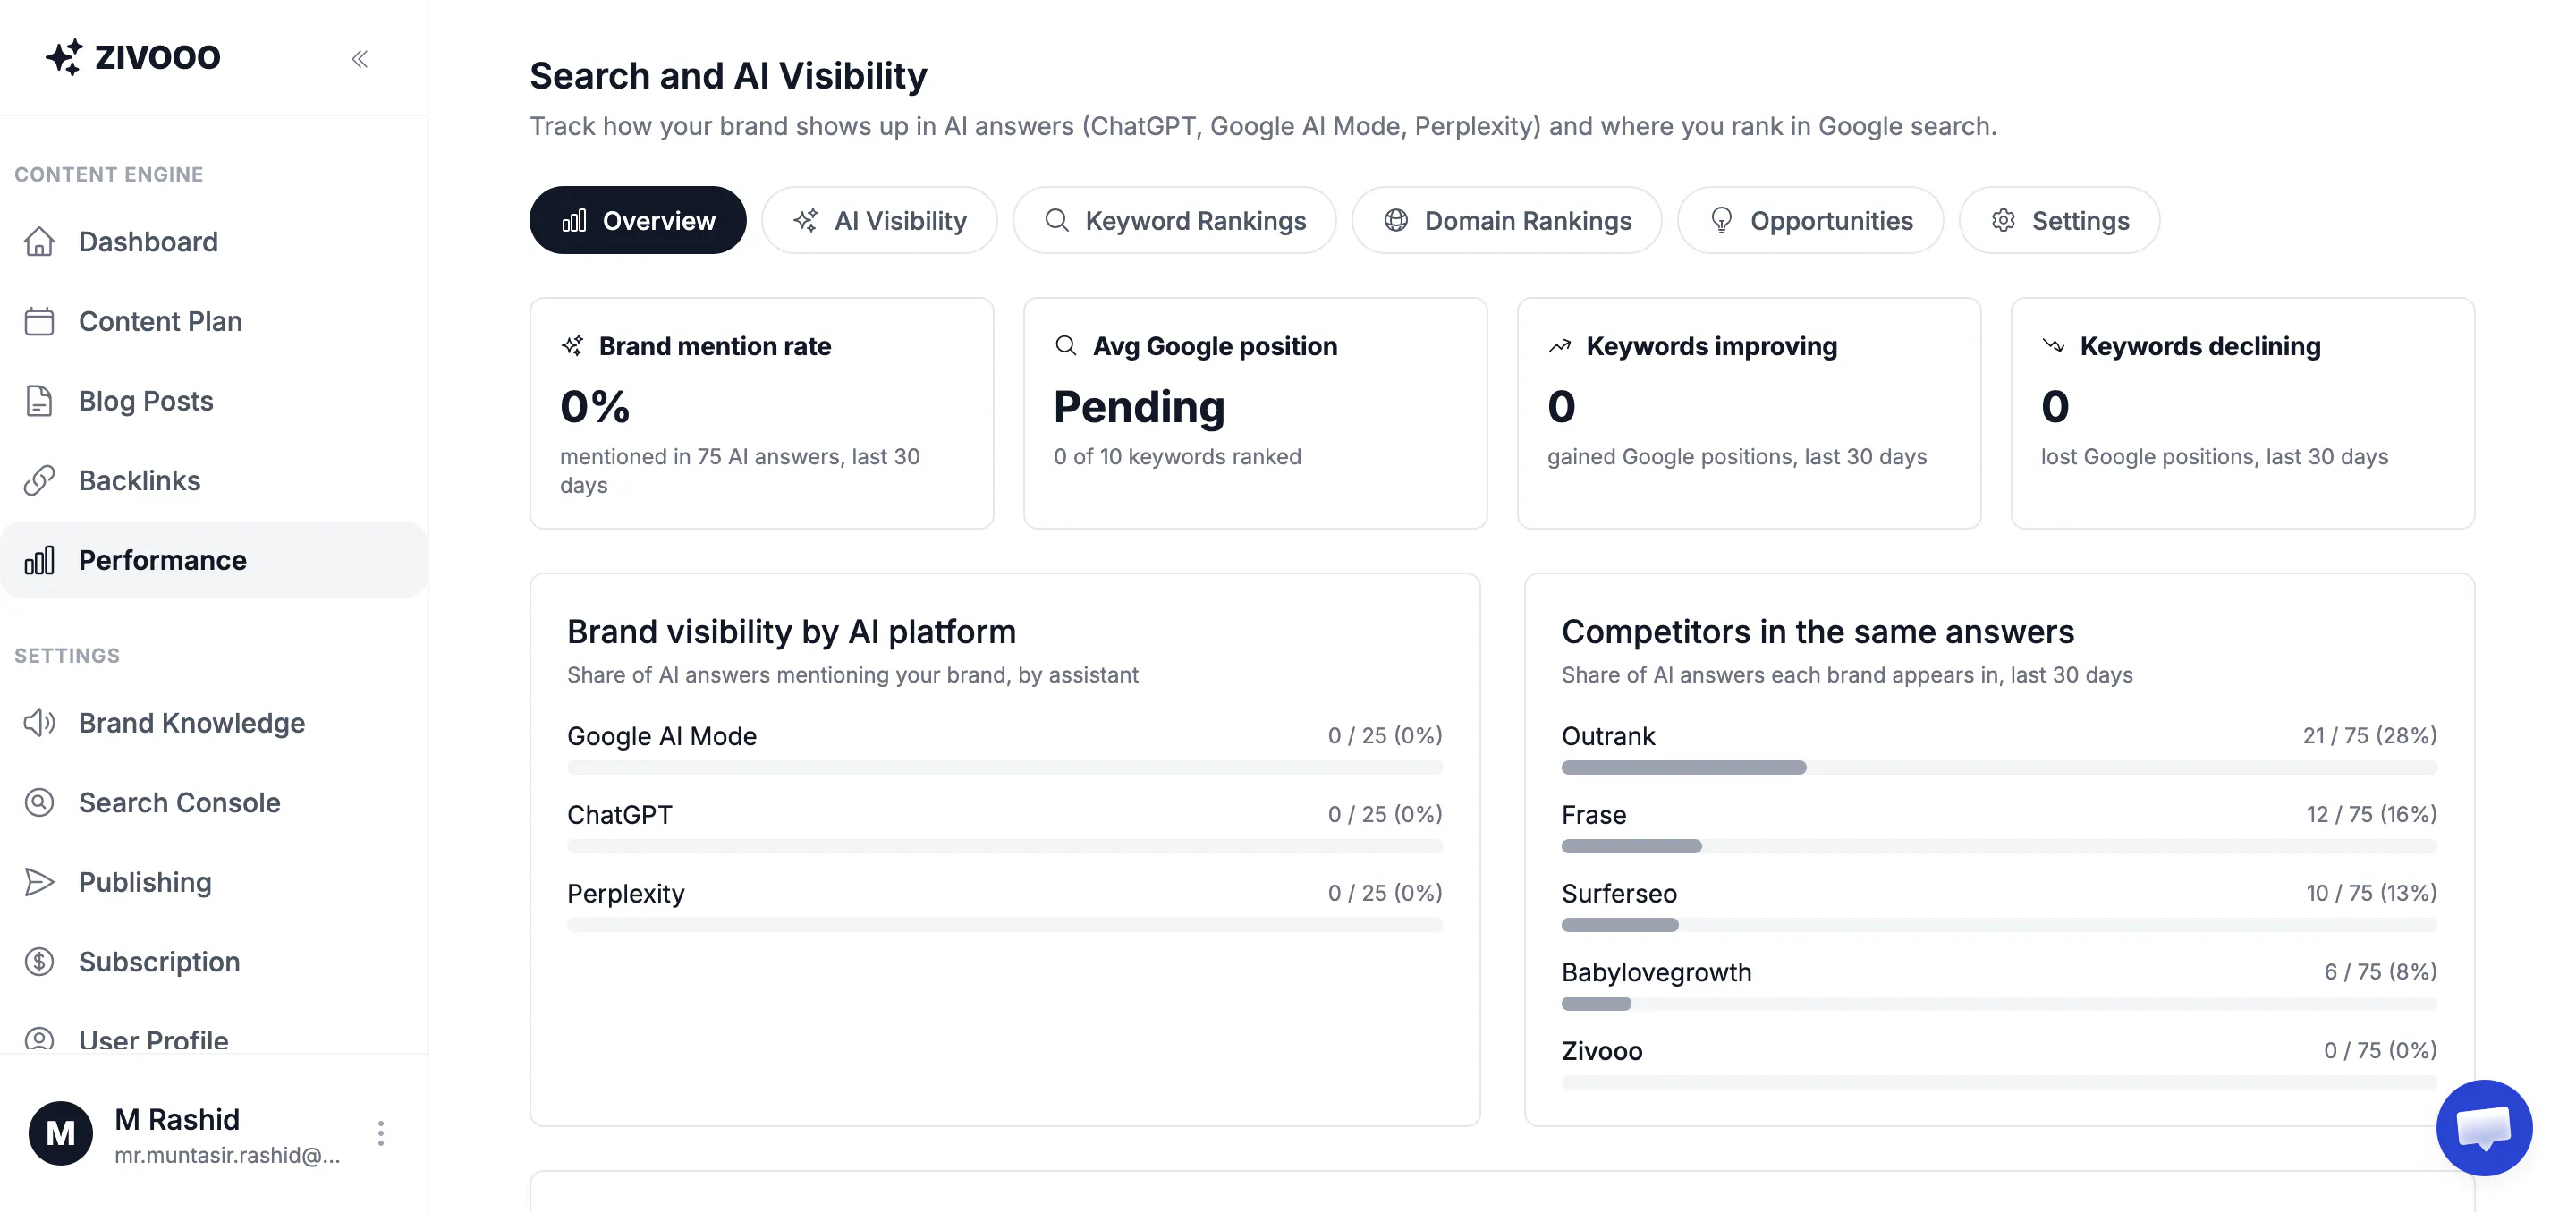Open the Settings tab

[2059, 220]
